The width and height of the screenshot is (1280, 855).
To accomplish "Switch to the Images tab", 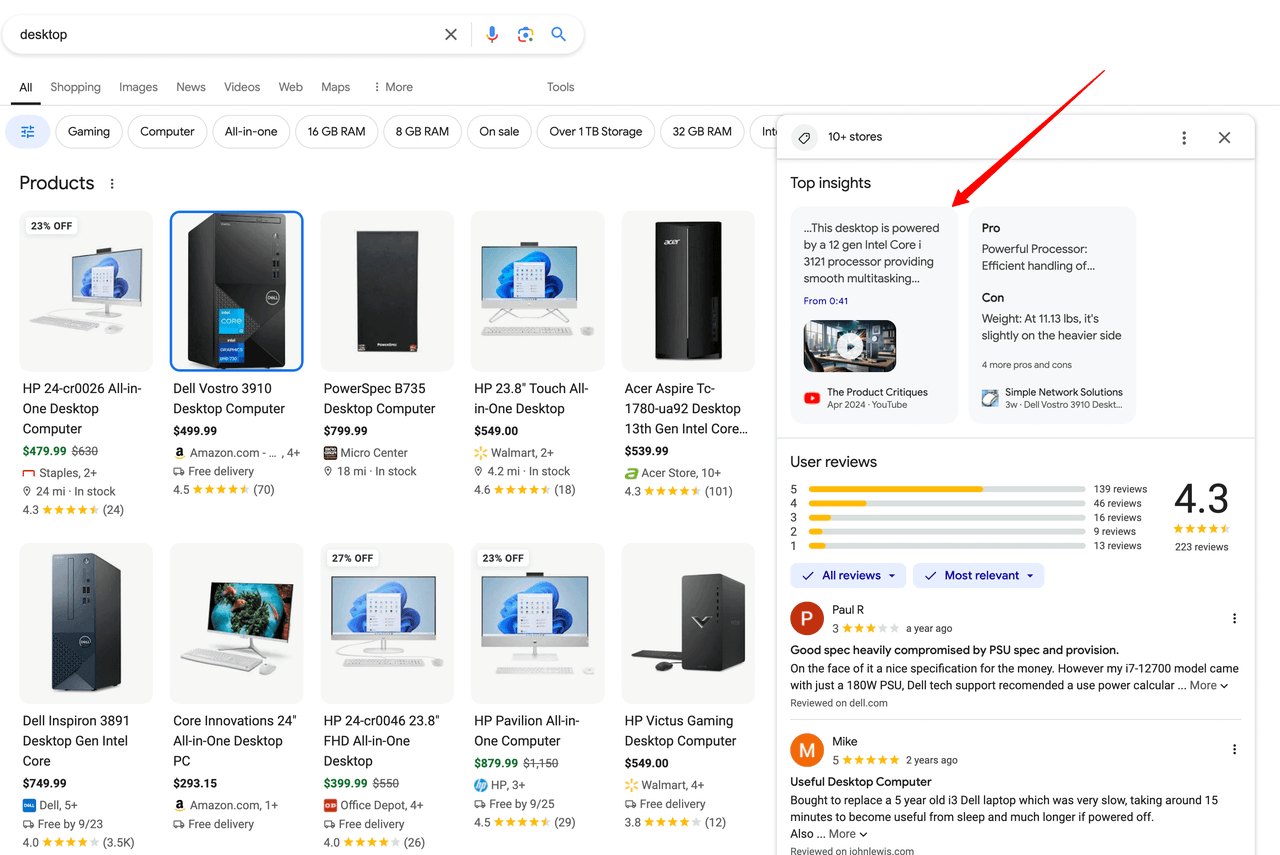I will pos(139,87).
